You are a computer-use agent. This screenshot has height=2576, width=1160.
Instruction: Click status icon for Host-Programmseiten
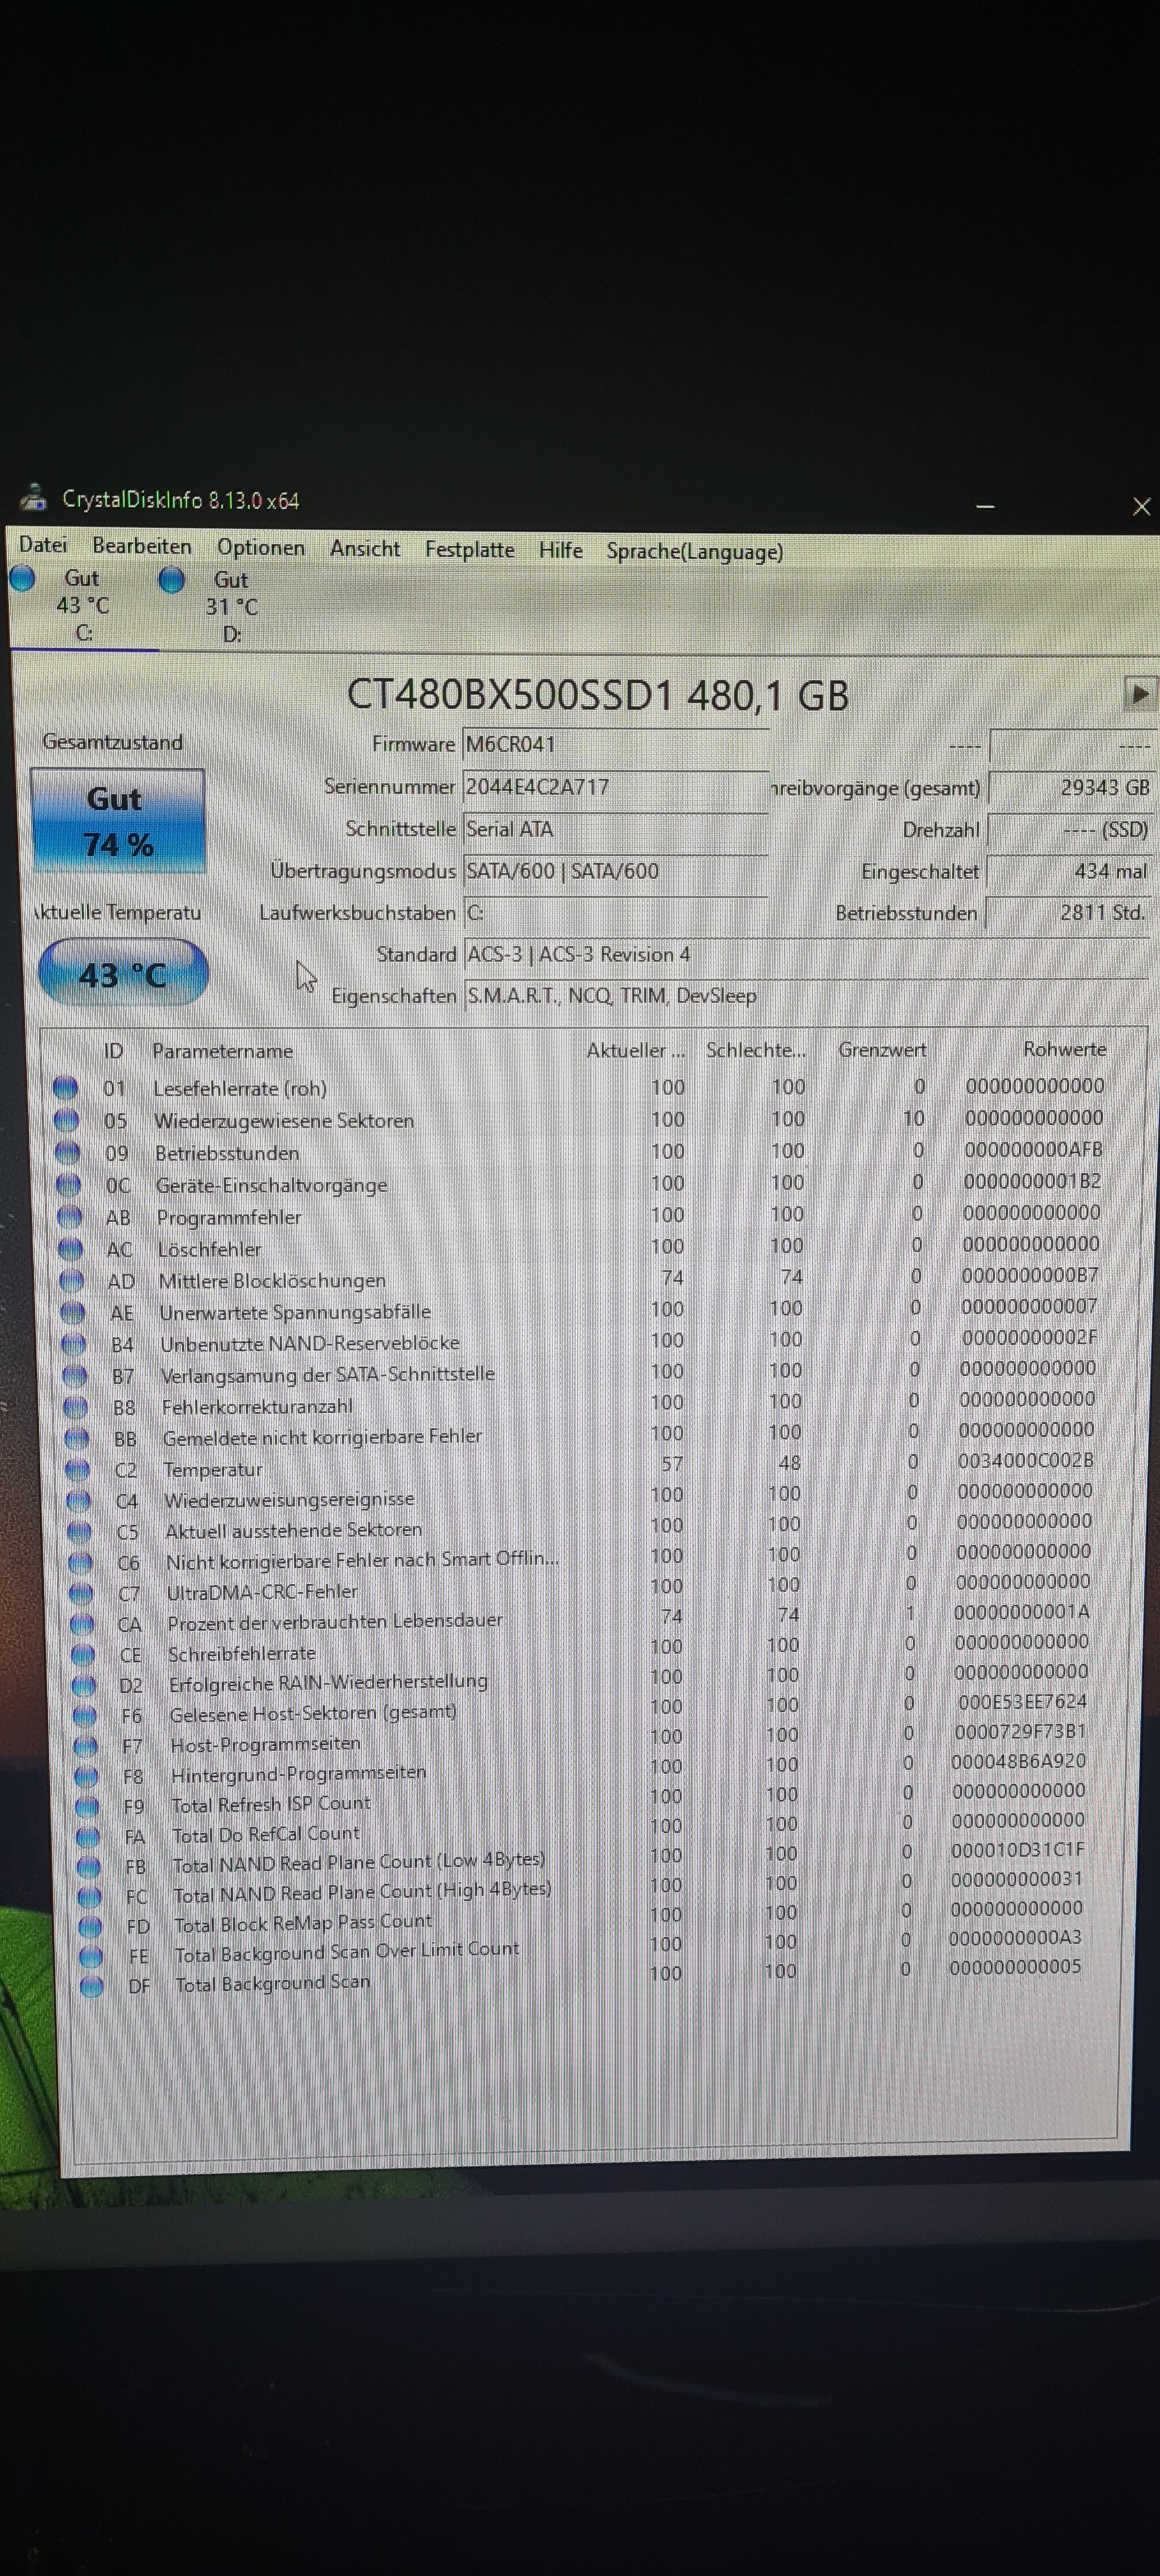click(x=86, y=1746)
